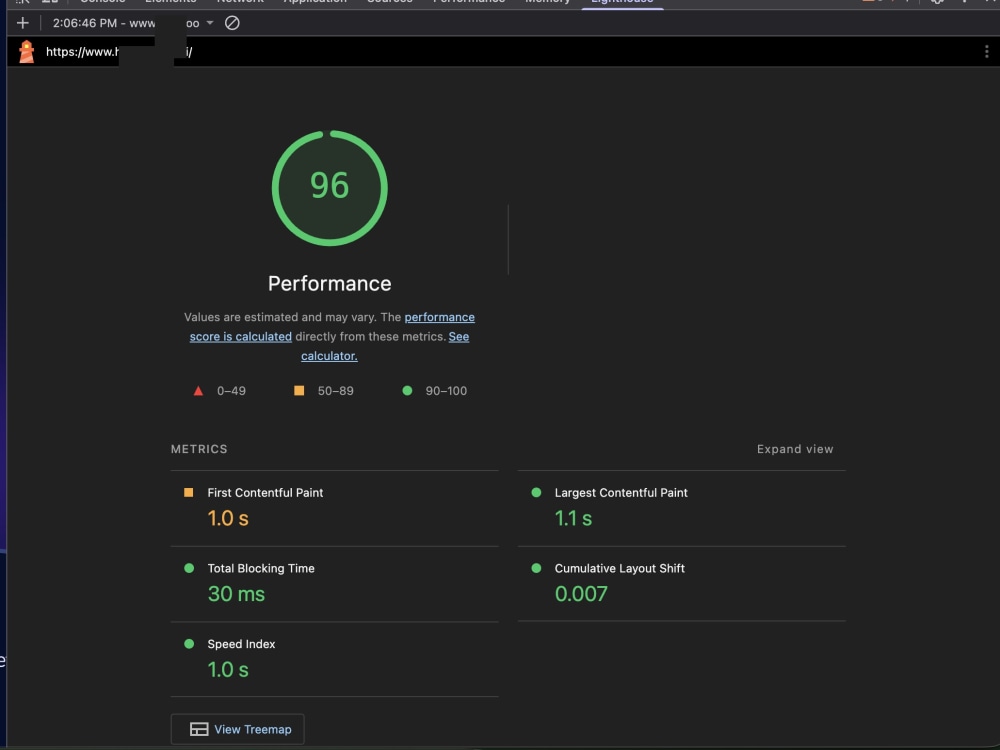The image size is (1000, 750).
Task: Click the Lighthouse logo icon beside the URL
Action: [26, 52]
